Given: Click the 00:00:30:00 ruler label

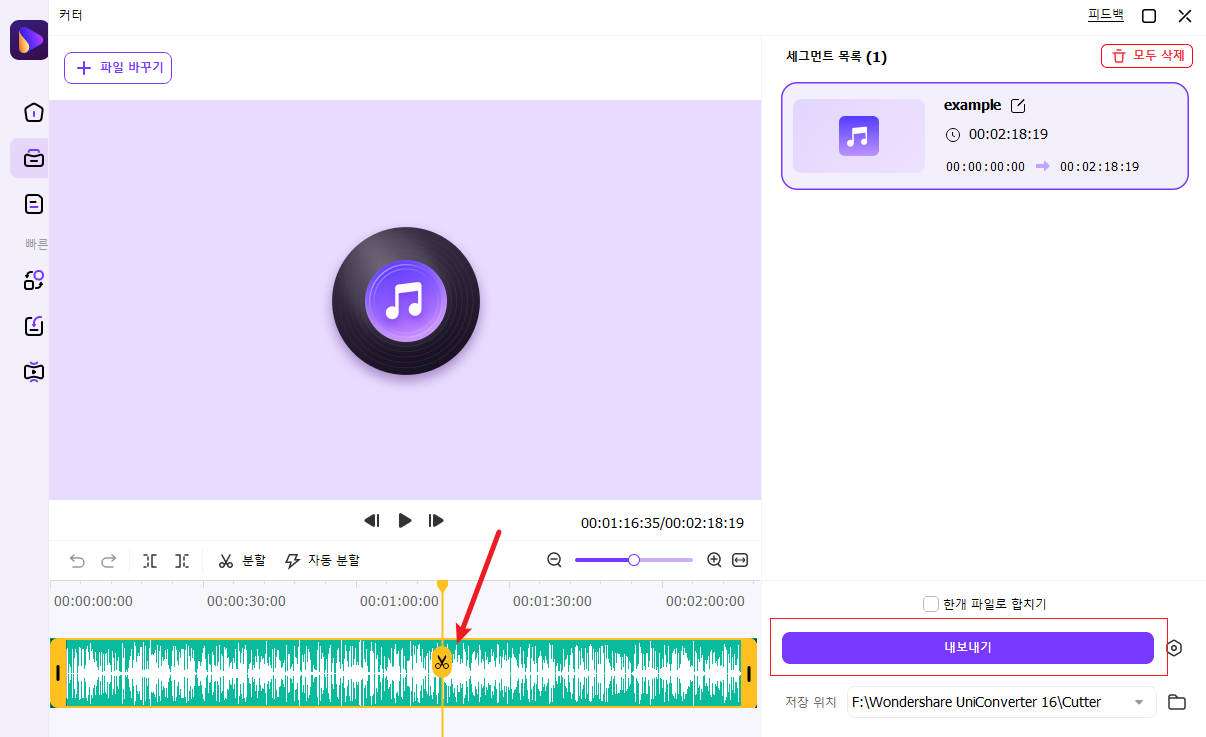Looking at the screenshot, I should coord(246,601).
